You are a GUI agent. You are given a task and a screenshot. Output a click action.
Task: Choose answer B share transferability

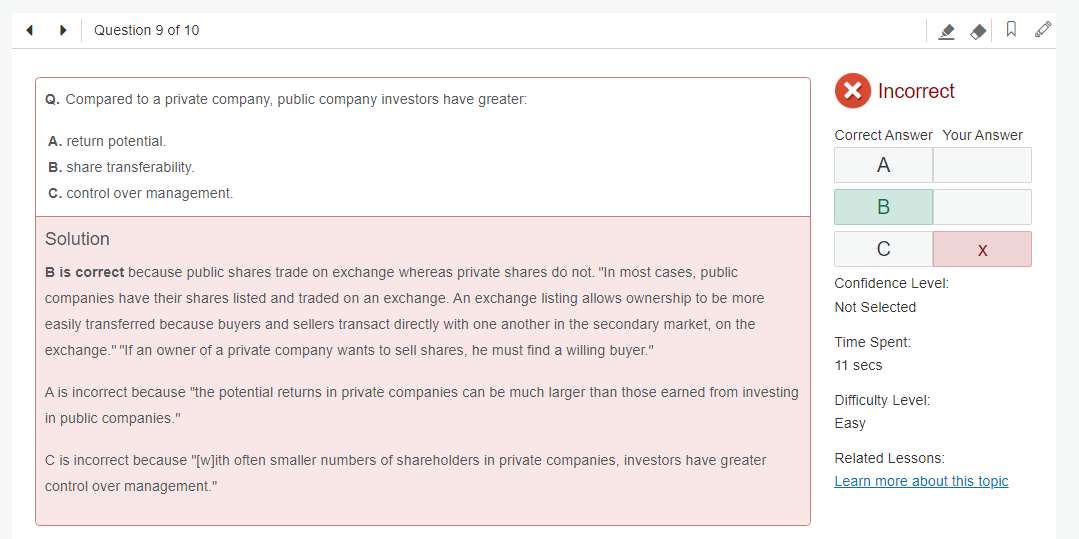pos(122,167)
